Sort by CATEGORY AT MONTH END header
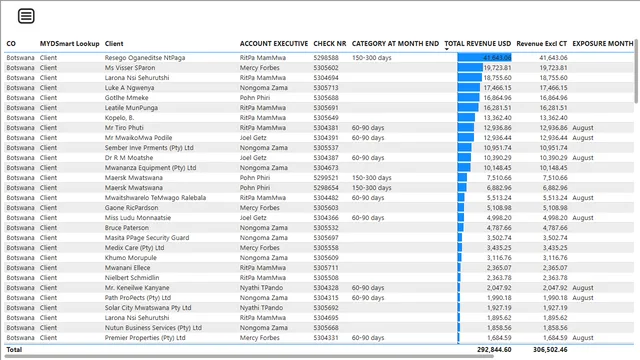Screen dimensions: 640x360 (396, 44)
